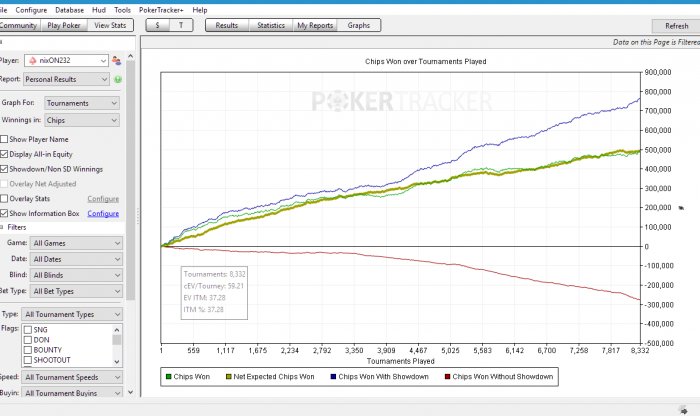Open the Database menu
Screen dimensions: 700x416
click(x=69, y=10)
